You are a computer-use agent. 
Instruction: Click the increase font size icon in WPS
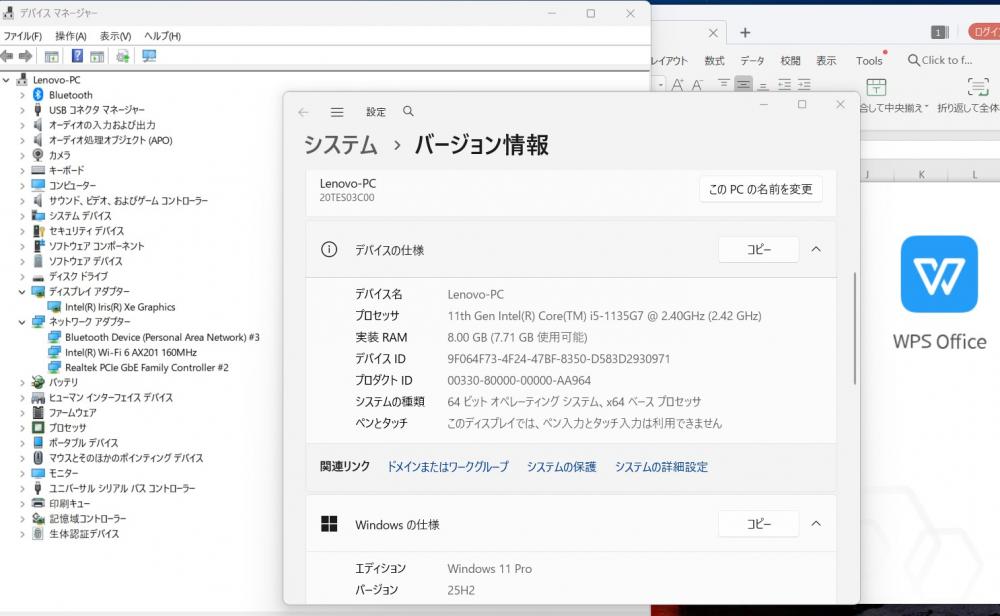coord(678,85)
